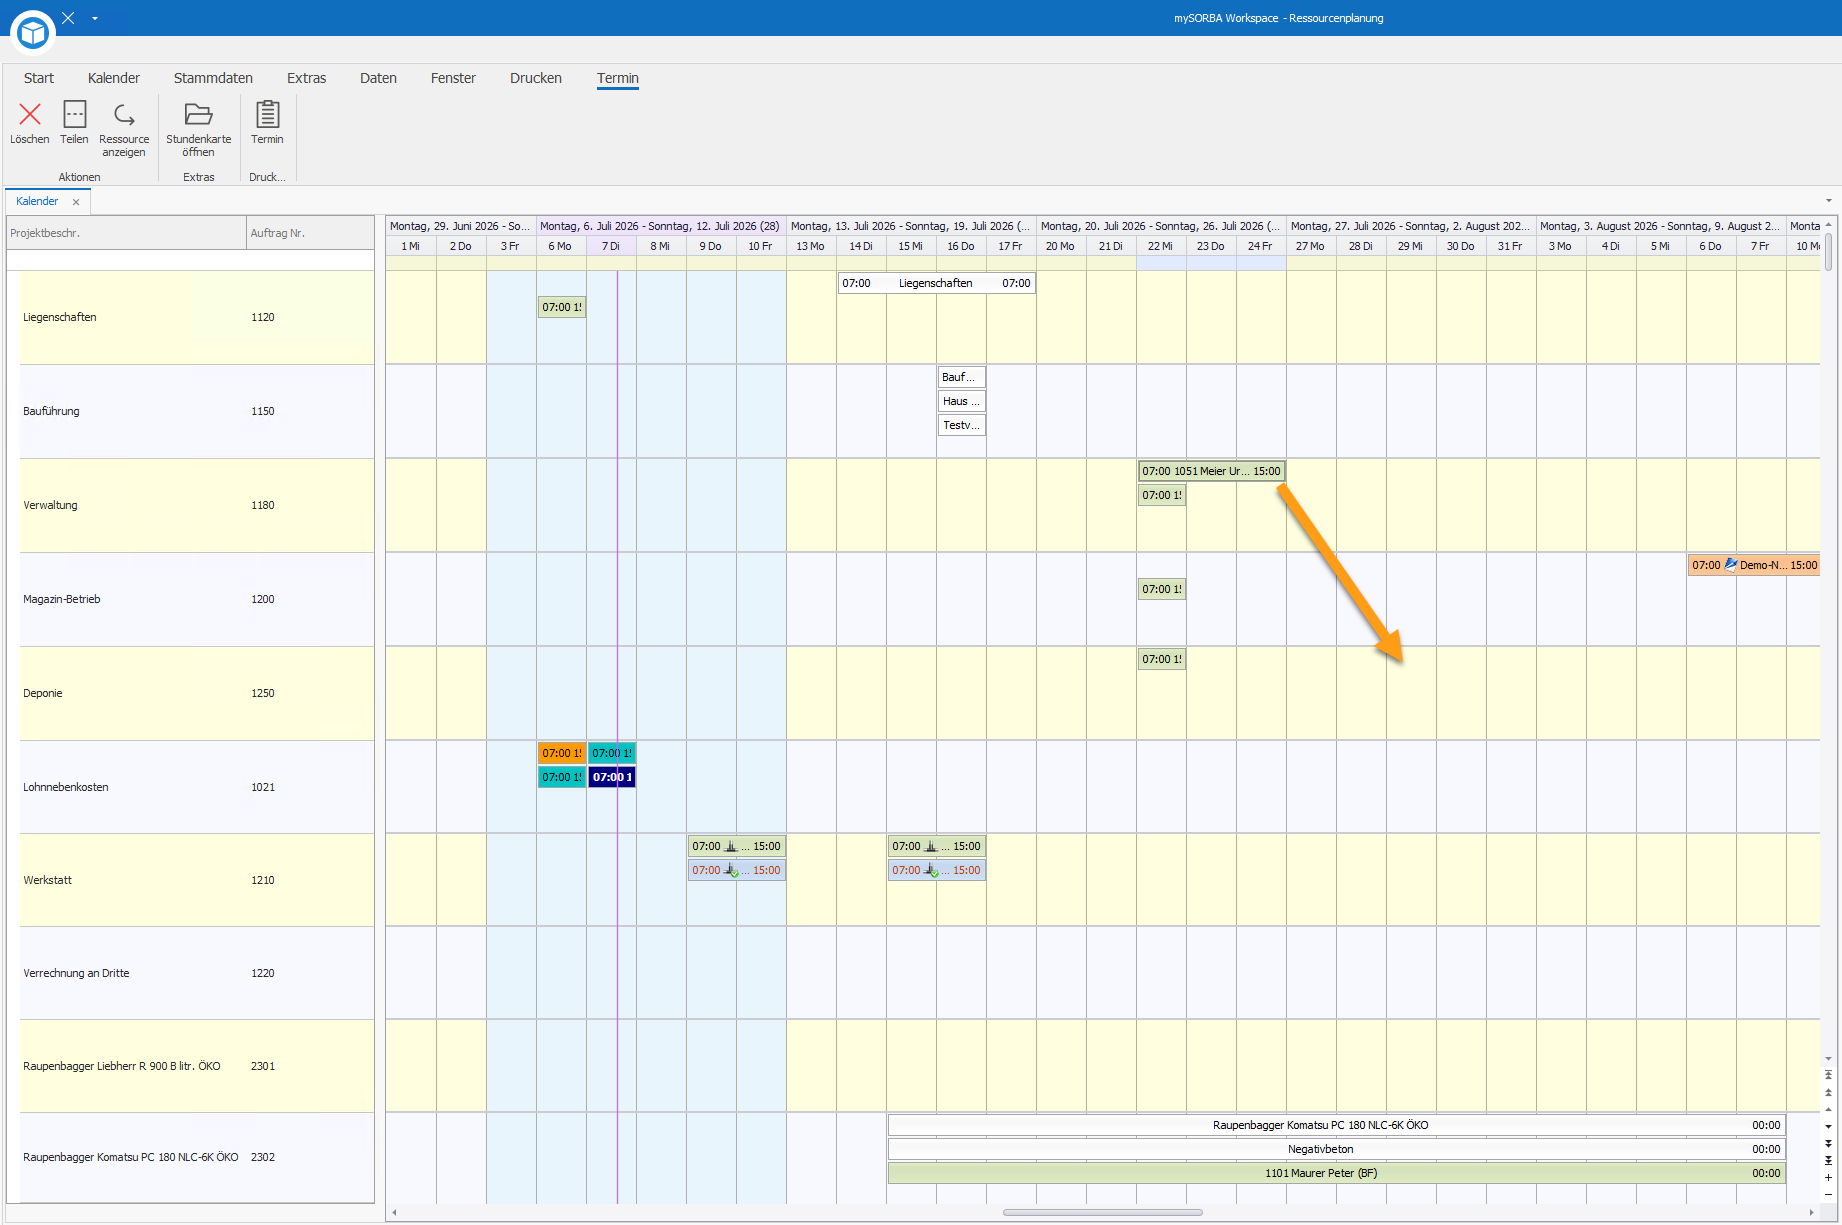This screenshot has width=1842, height=1225.
Task: Click the horizontal calendar scrollbar thumb
Action: [x=1102, y=1212]
